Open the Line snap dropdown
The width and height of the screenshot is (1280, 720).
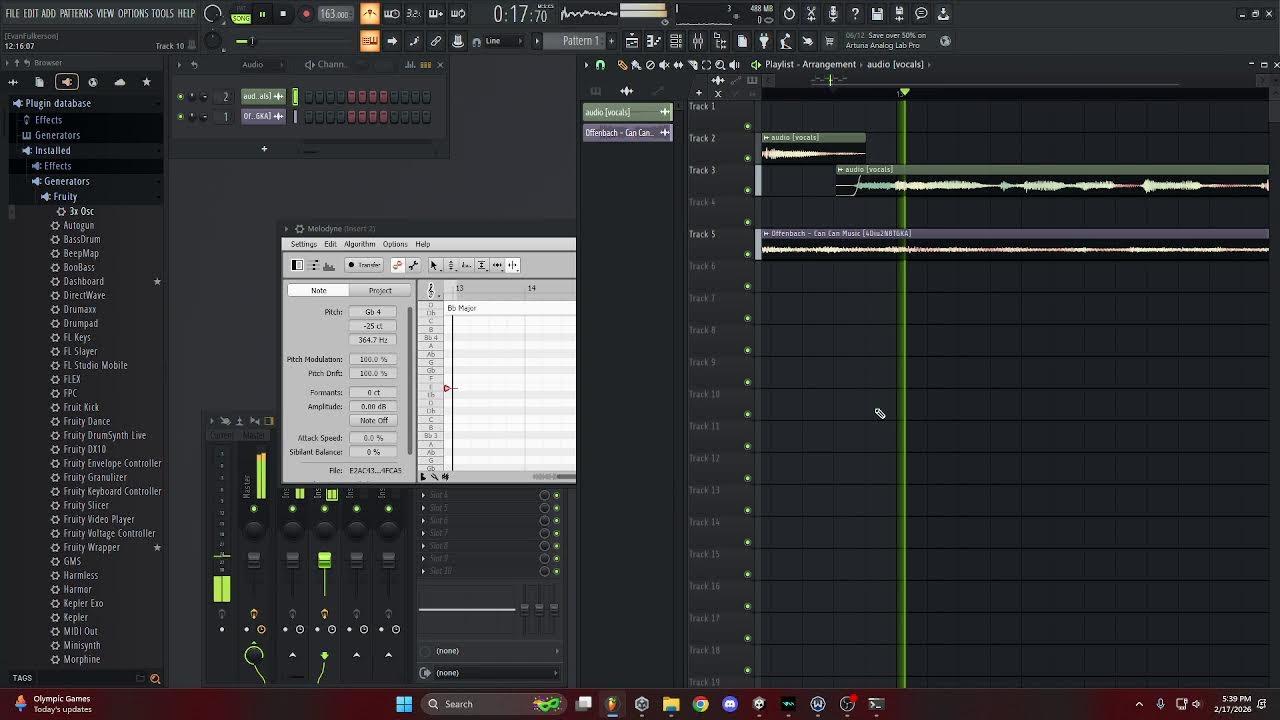coord(503,41)
